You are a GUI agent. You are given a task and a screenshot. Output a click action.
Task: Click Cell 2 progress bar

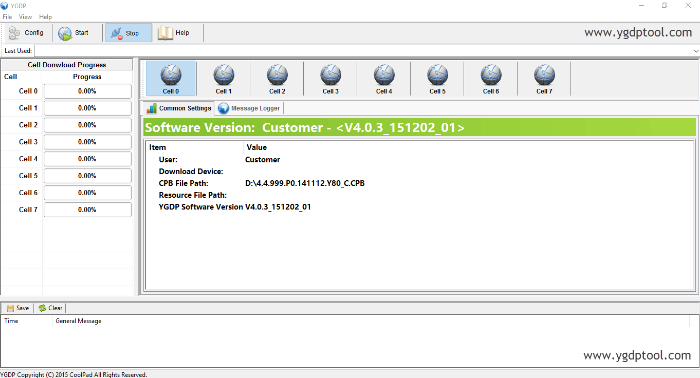pos(88,125)
